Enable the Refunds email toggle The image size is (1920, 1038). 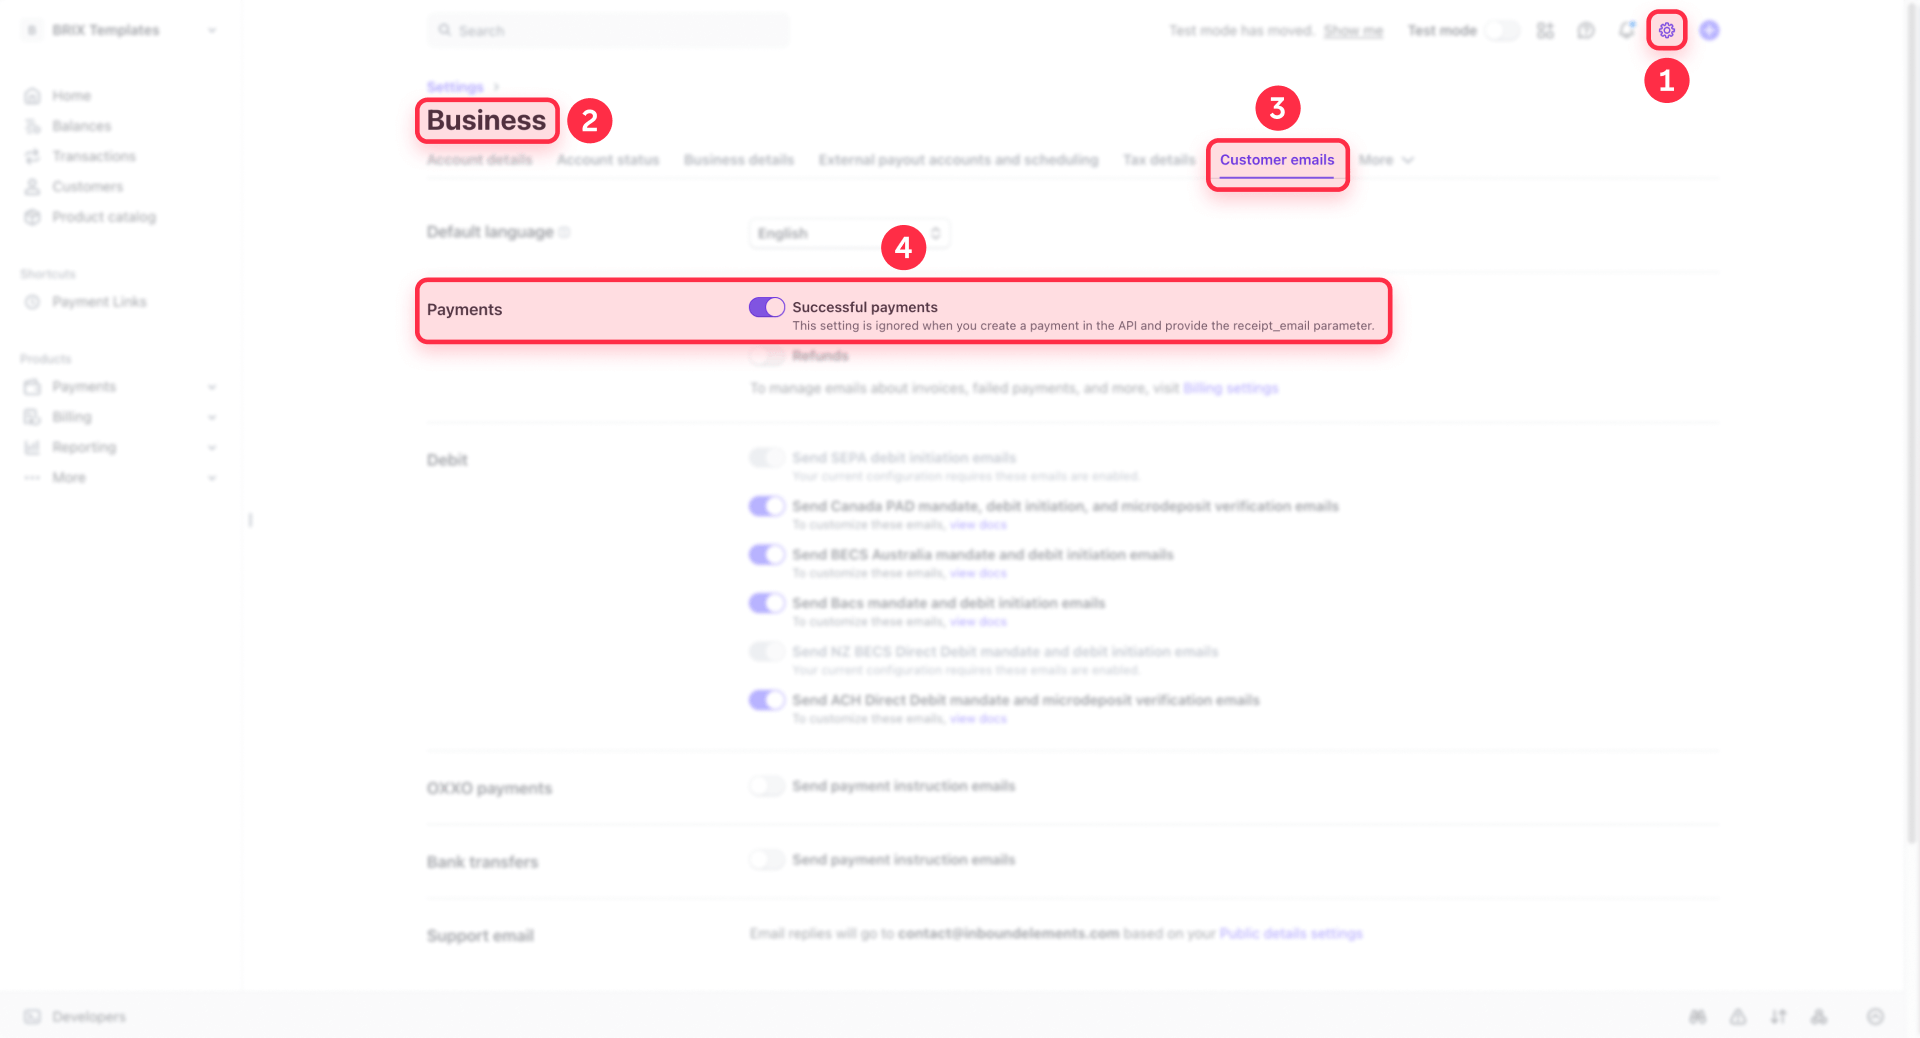(766, 355)
